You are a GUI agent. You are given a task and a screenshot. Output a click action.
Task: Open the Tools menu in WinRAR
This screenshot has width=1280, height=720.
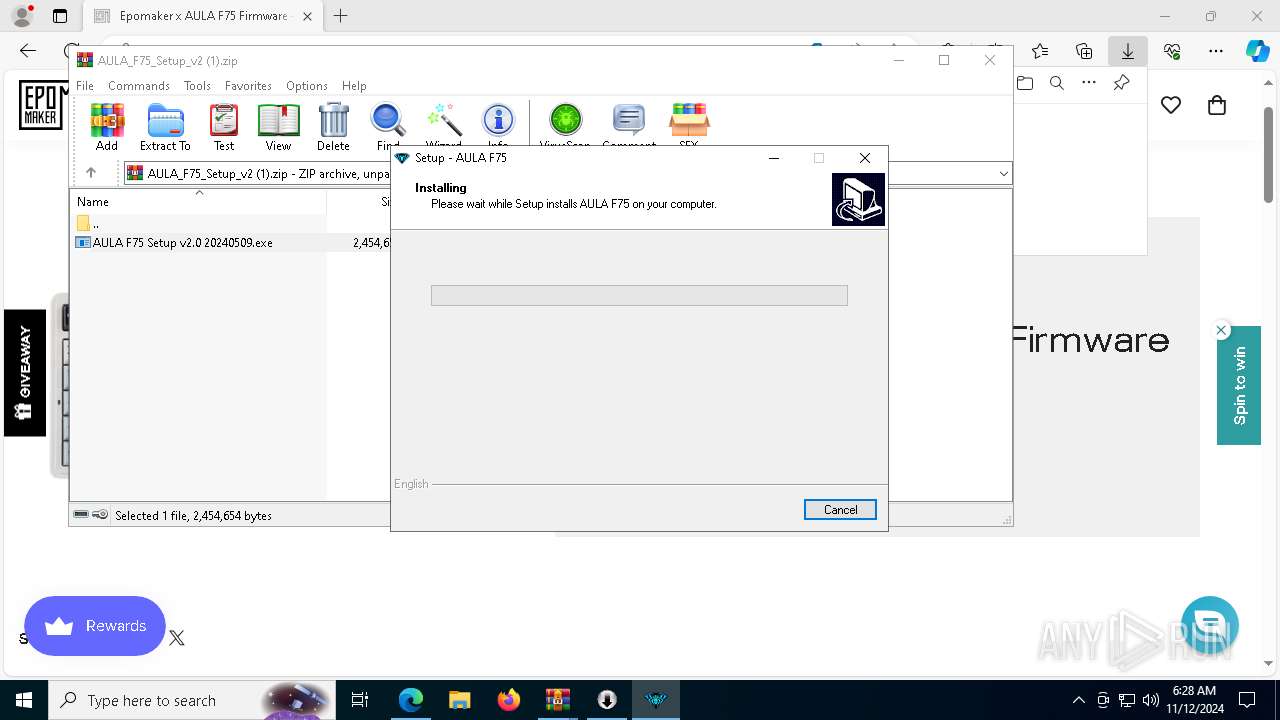coord(197,86)
